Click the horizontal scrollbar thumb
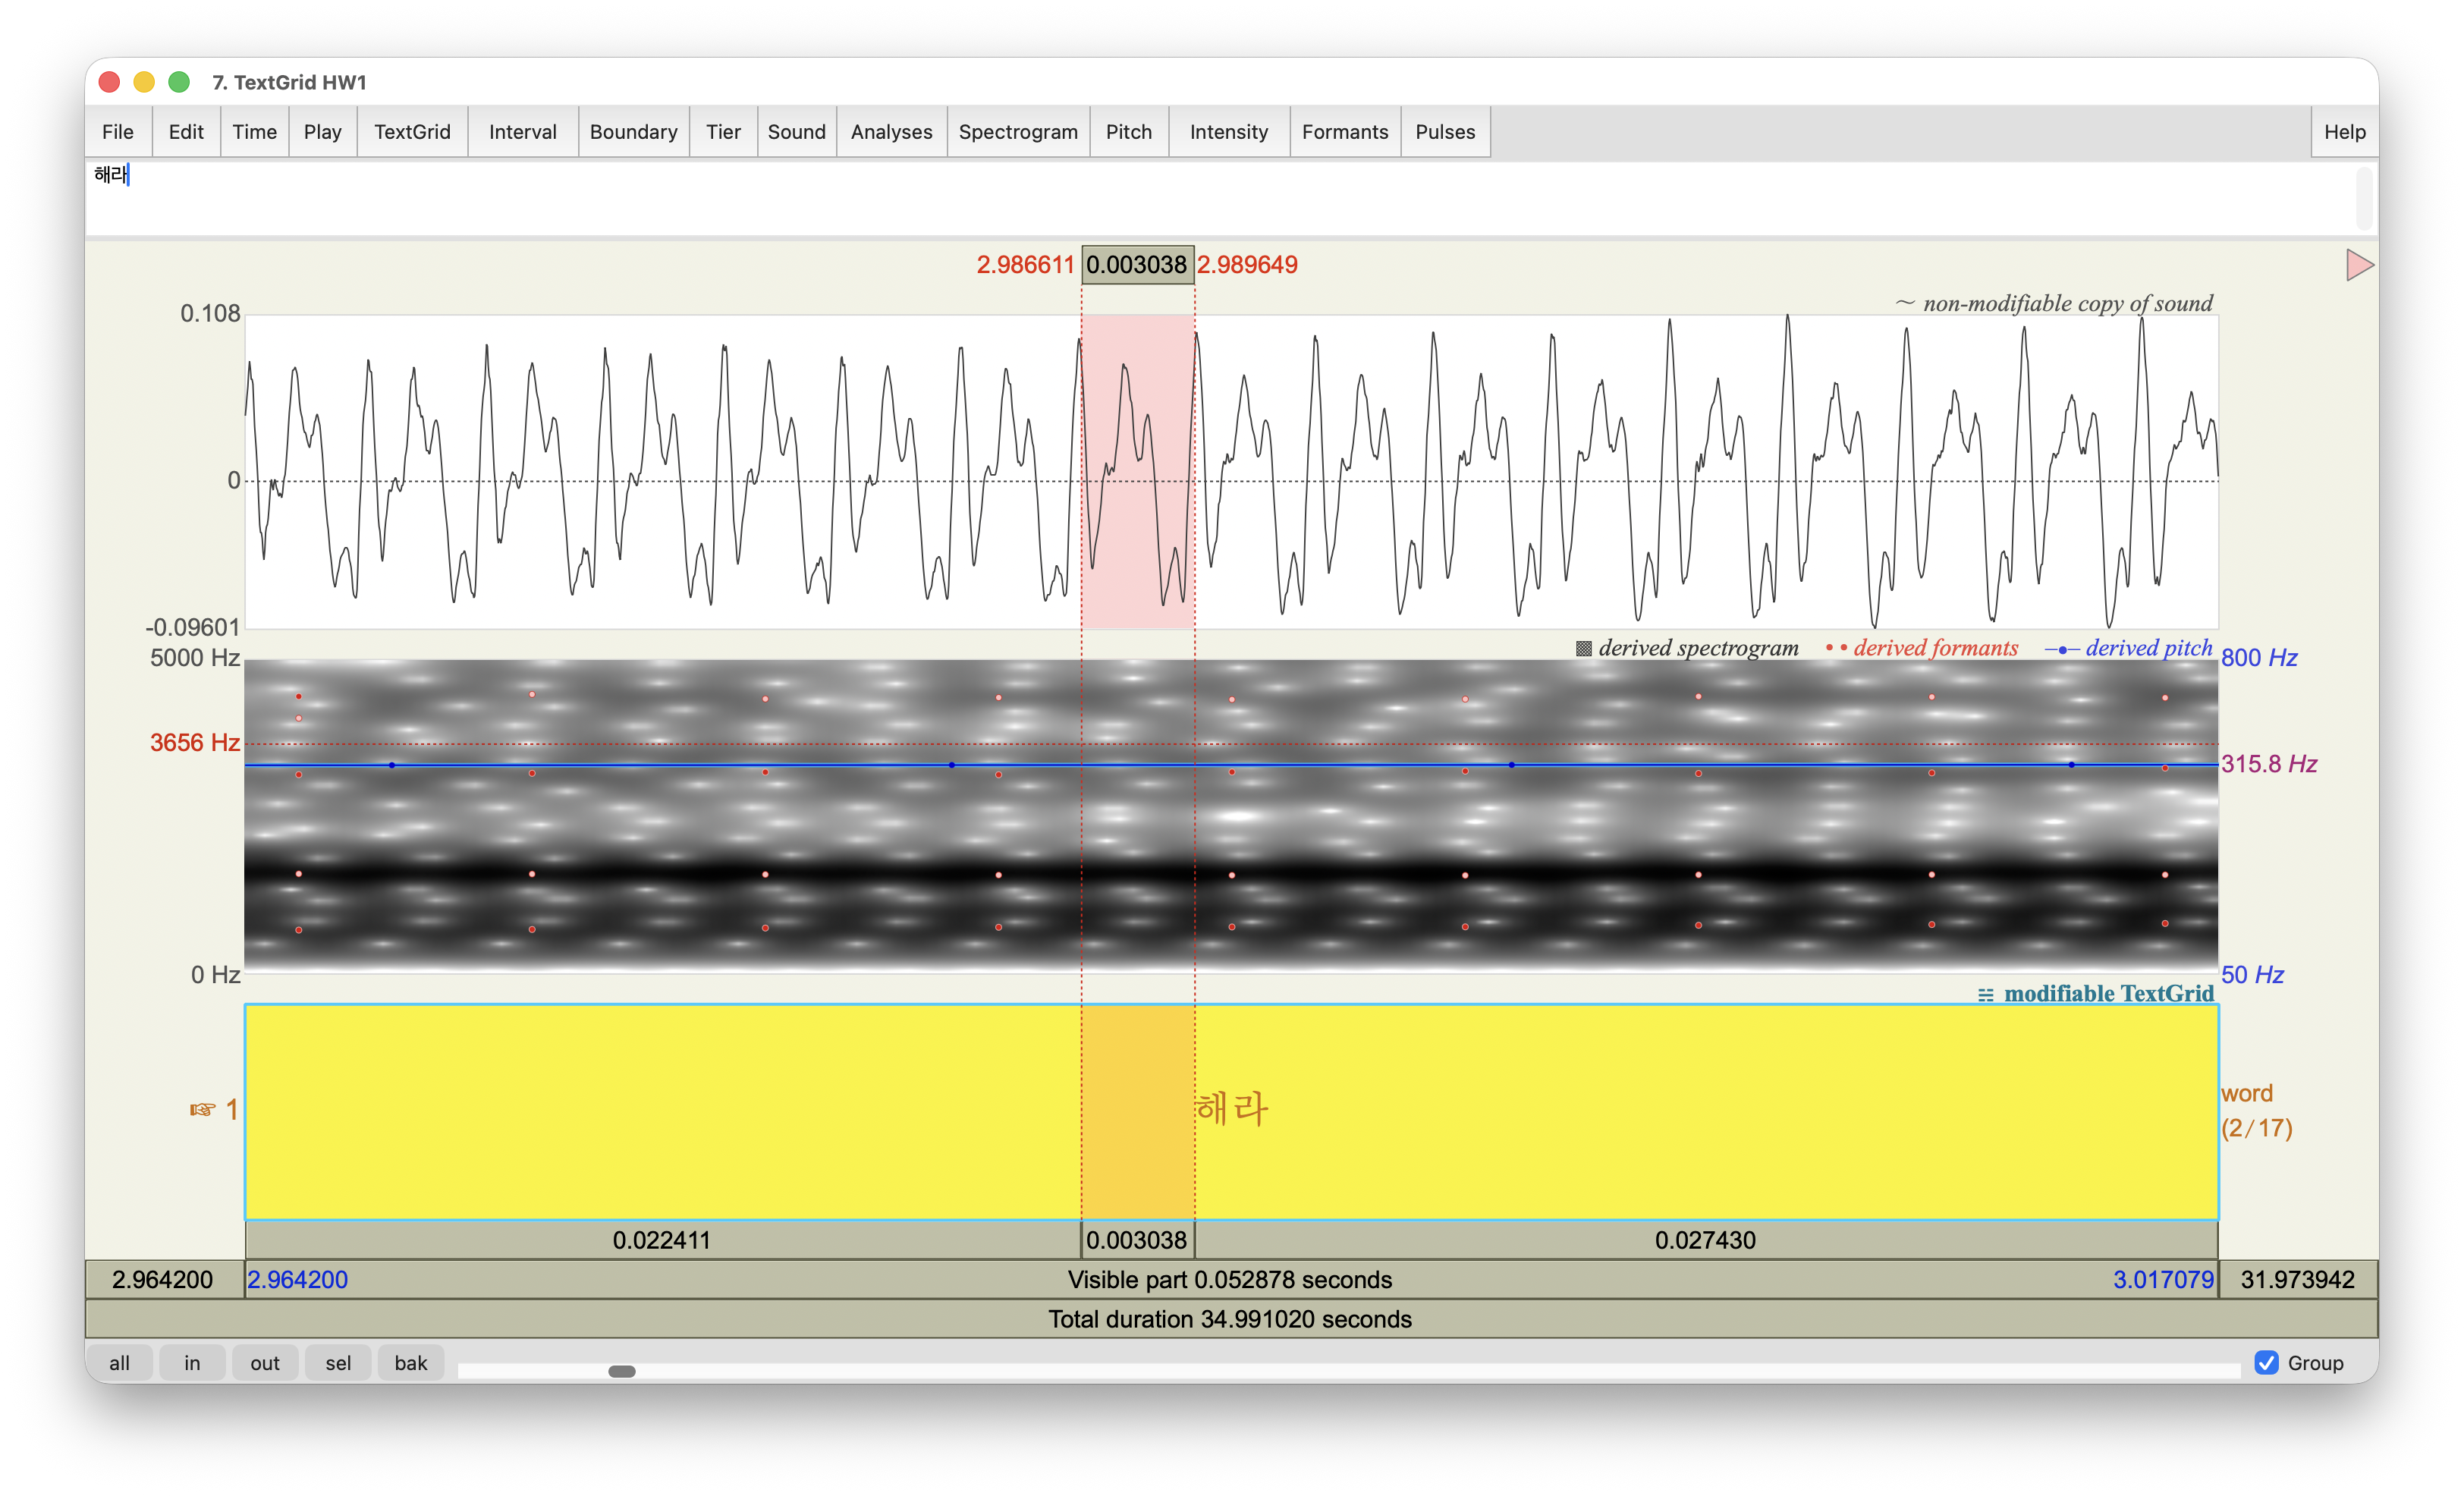 [622, 1371]
